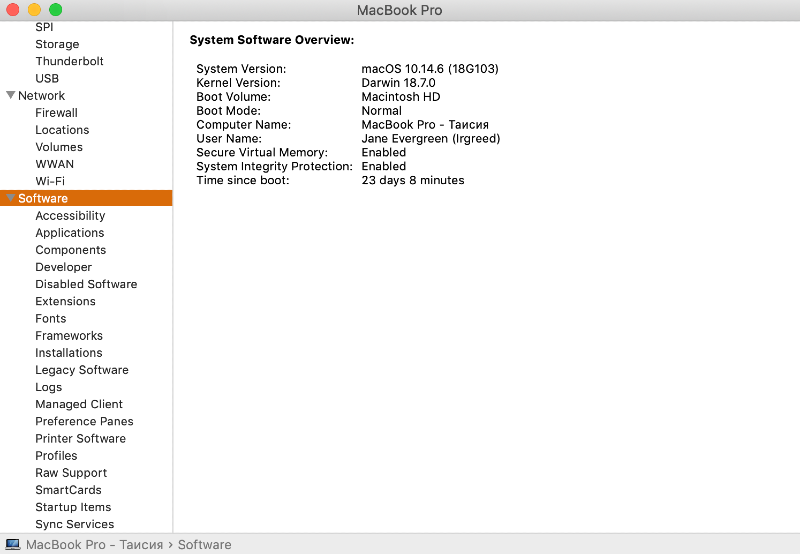View Installations history
The width and height of the screenshot is (800, 554).
69,353
